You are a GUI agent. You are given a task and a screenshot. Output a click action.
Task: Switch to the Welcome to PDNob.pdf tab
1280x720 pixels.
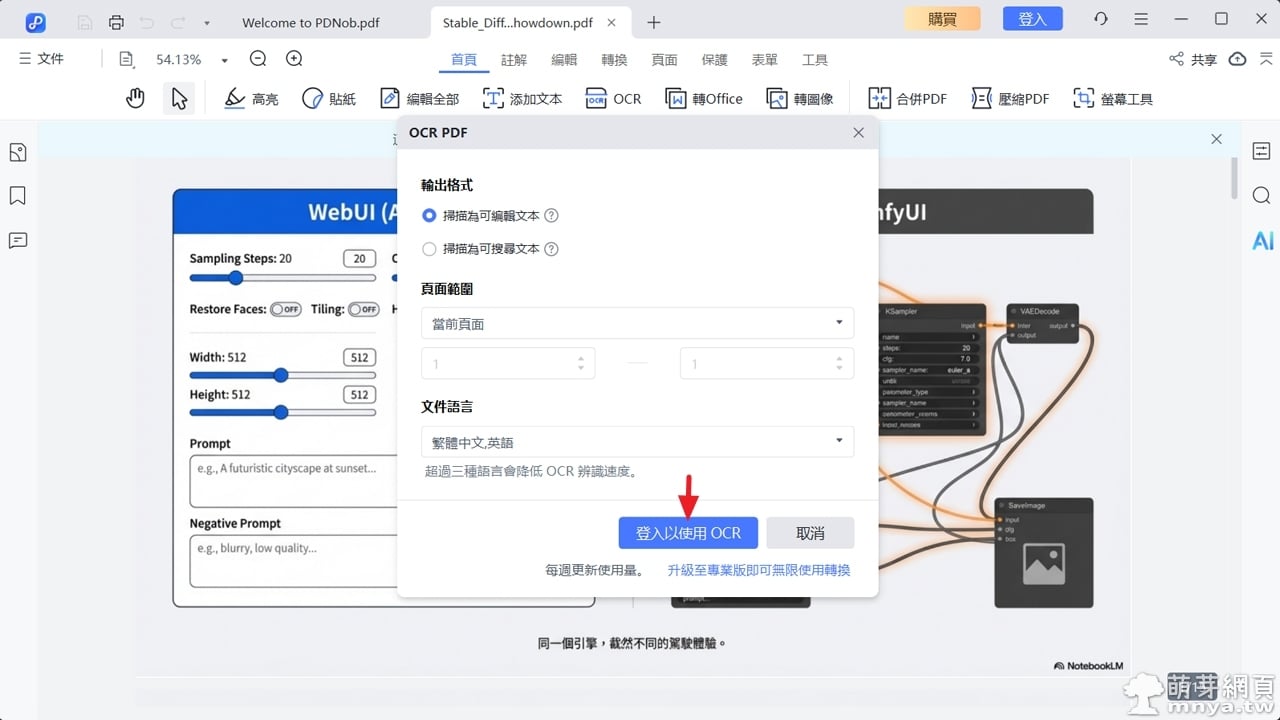[310, 22]
